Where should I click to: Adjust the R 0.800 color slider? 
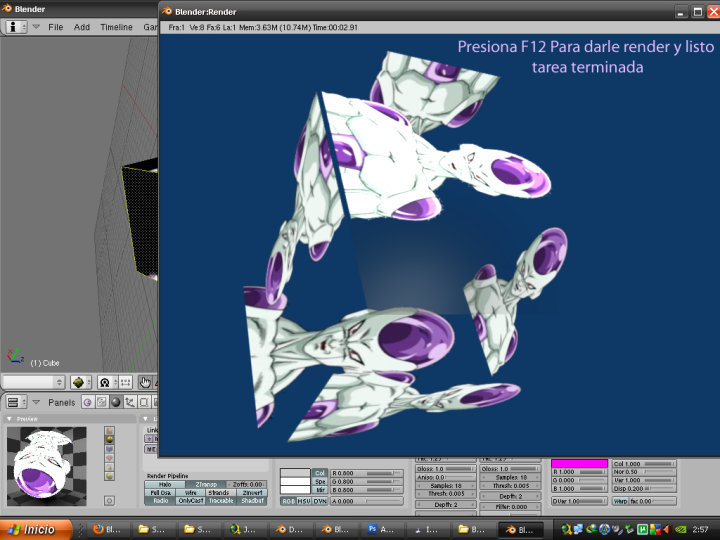pyautogui.click(x=366, y=473)
